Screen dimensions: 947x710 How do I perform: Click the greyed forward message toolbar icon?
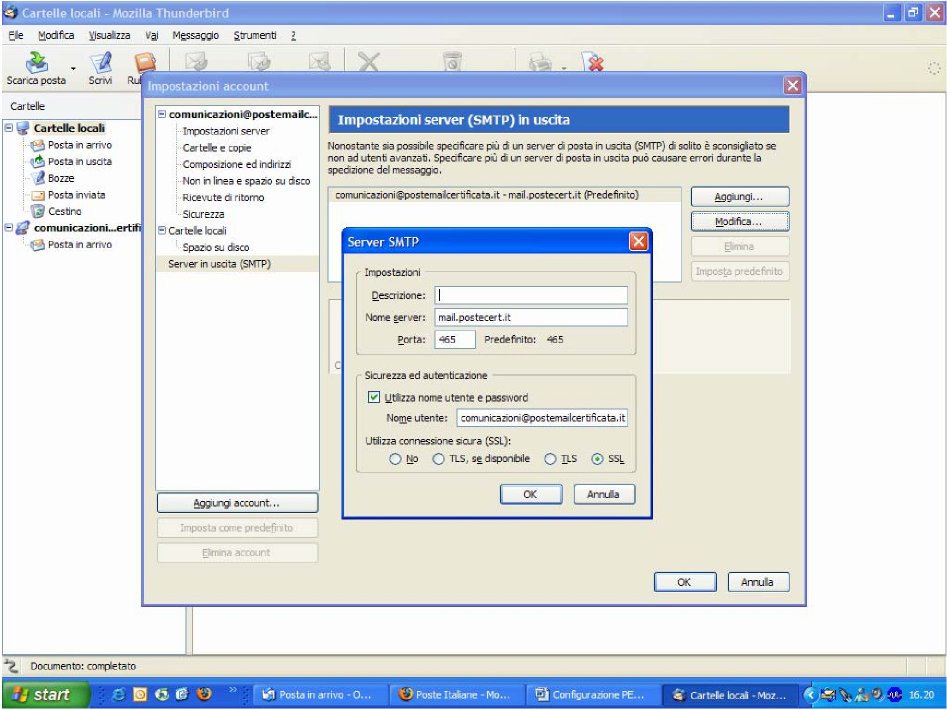tap(319, 62)
